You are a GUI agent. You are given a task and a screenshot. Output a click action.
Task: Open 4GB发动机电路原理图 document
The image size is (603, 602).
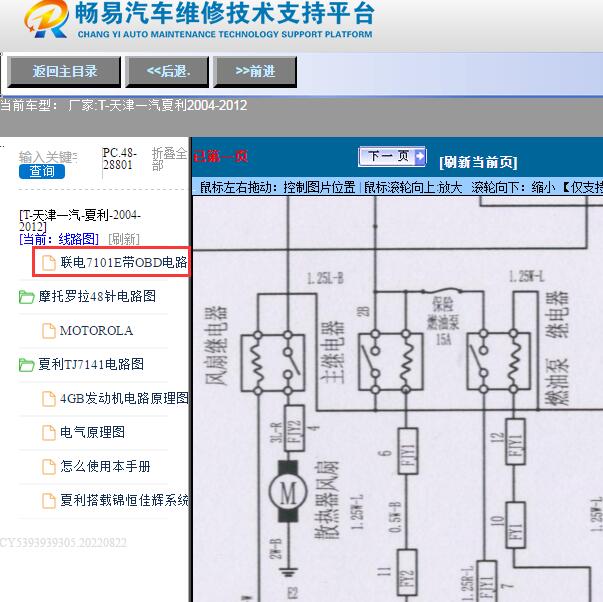click(124, 398)
